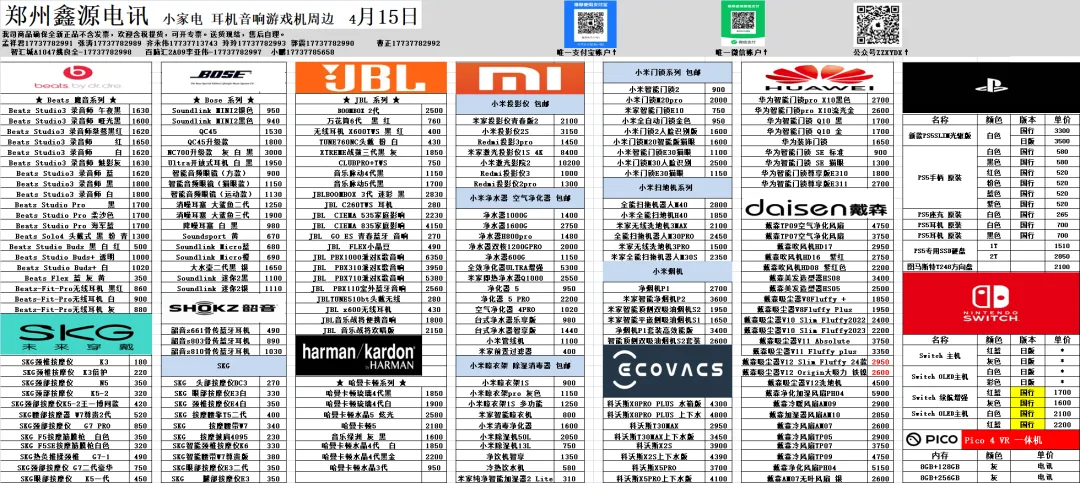Select the 小米投影仪 包邮 section header

click(520, 104)
